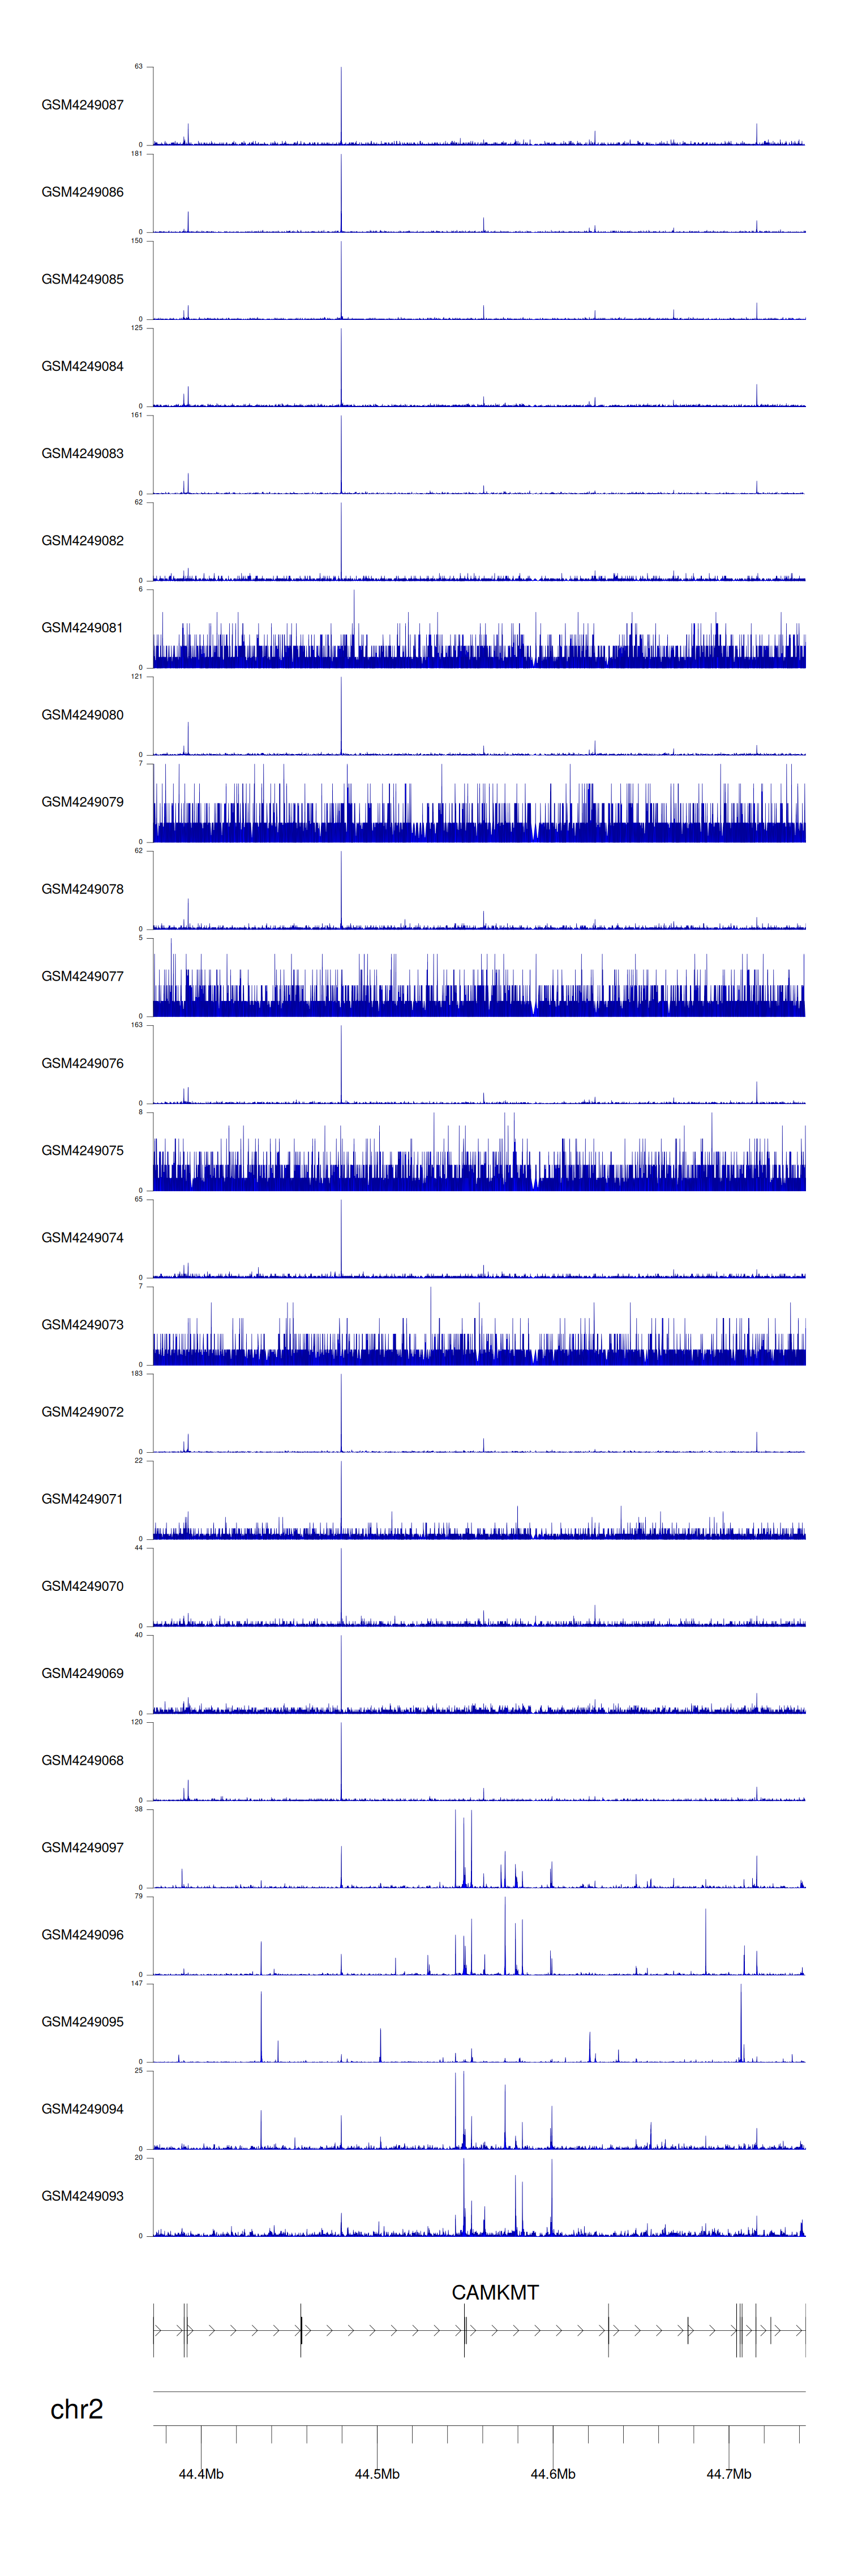The image size is (849, 2576).
Task: Select the GSM4249086 track label
Action: (x=82, y=192)
